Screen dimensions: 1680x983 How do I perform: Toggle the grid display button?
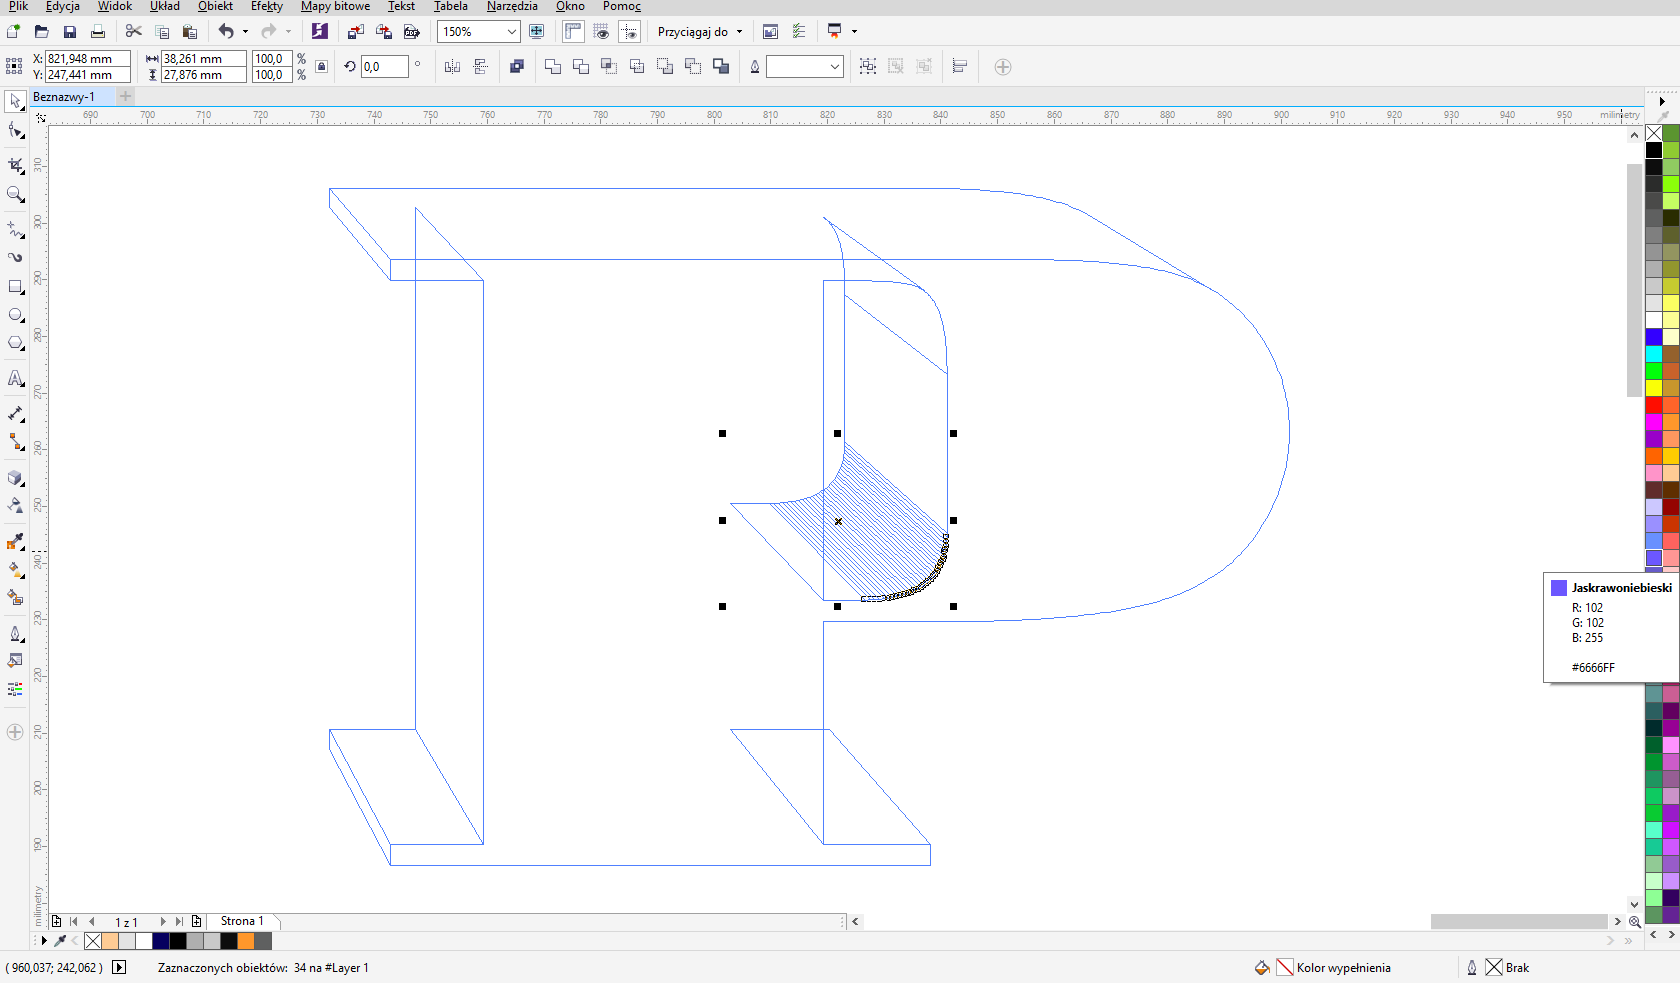(x=601, y=32)
